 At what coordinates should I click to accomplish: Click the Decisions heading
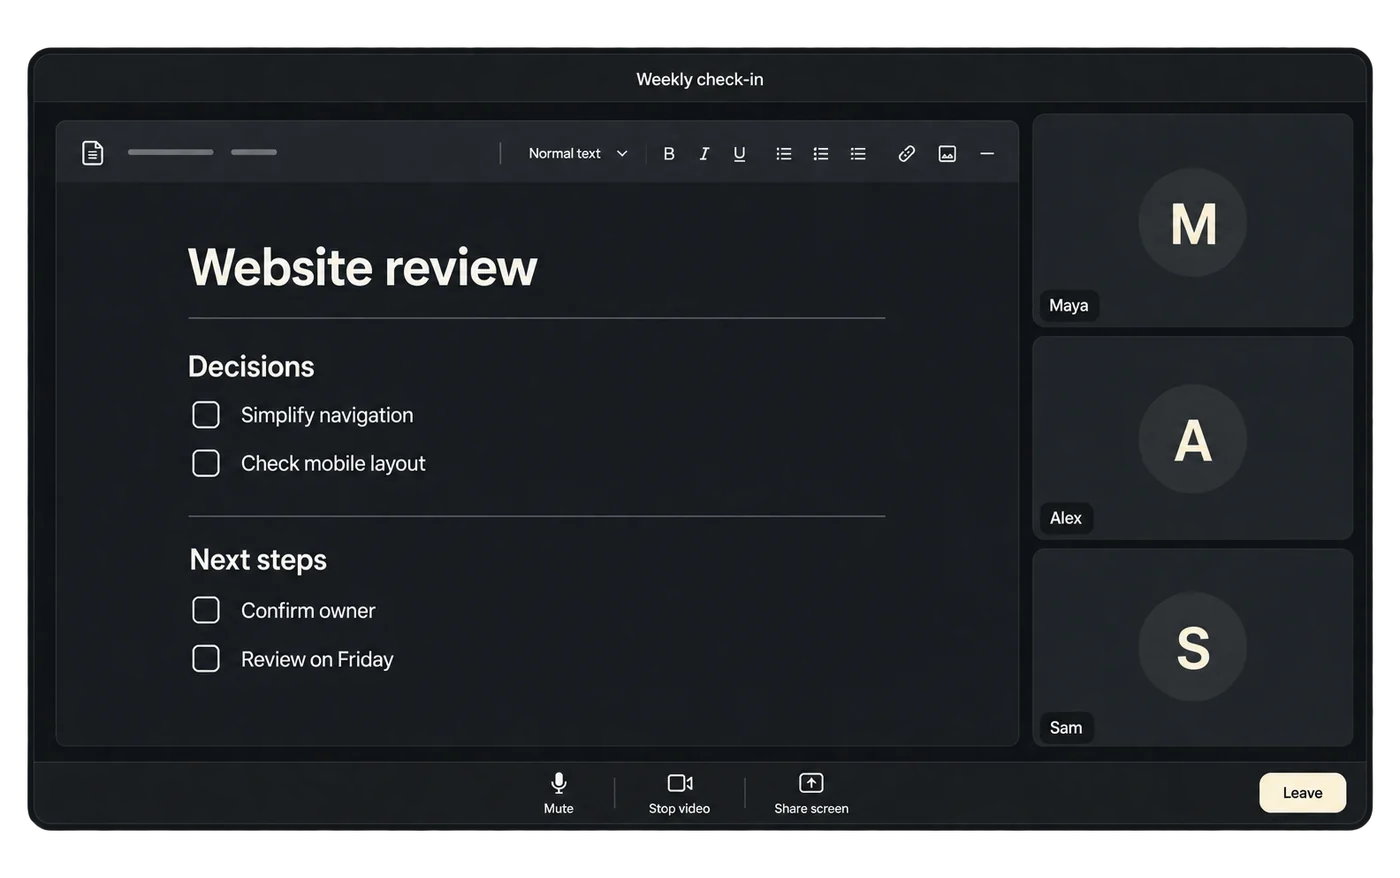251,367
